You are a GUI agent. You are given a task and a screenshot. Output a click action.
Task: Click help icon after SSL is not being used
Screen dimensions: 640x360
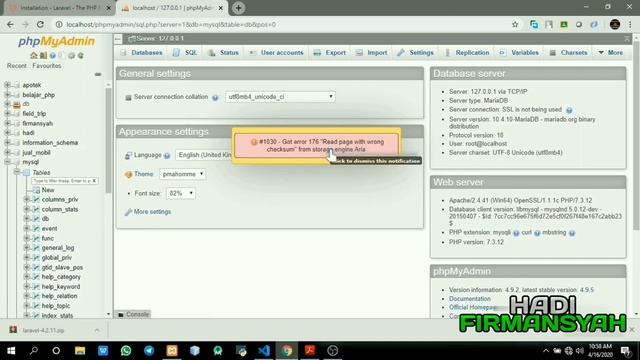569,110
